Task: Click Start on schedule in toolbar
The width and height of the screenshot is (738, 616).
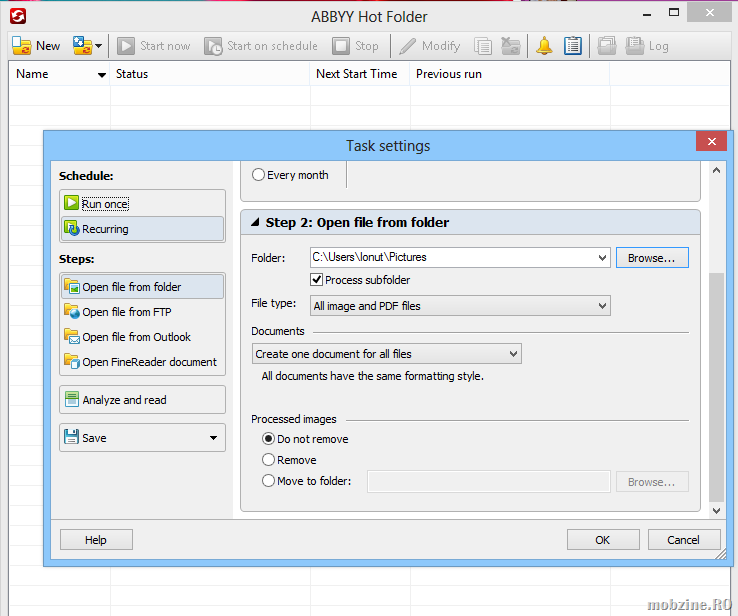Action: (261, 46)
